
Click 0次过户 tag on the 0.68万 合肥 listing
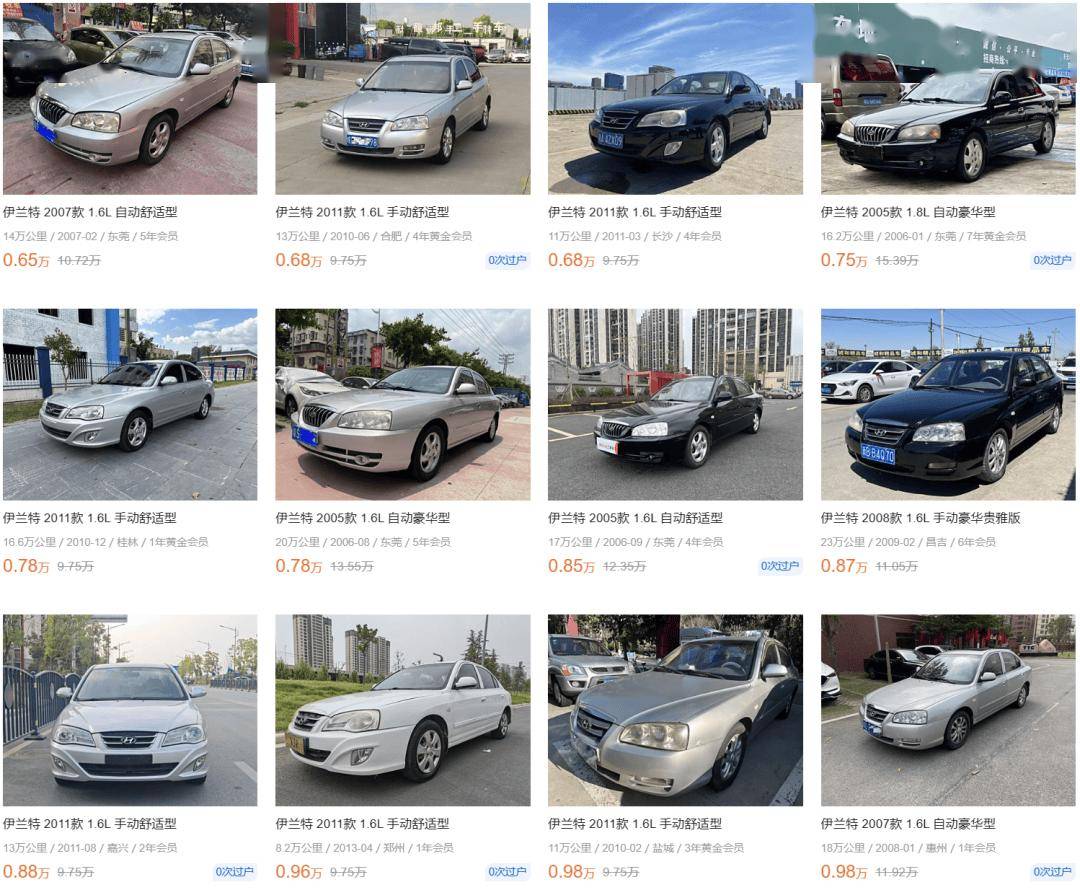tap(507, 260)
